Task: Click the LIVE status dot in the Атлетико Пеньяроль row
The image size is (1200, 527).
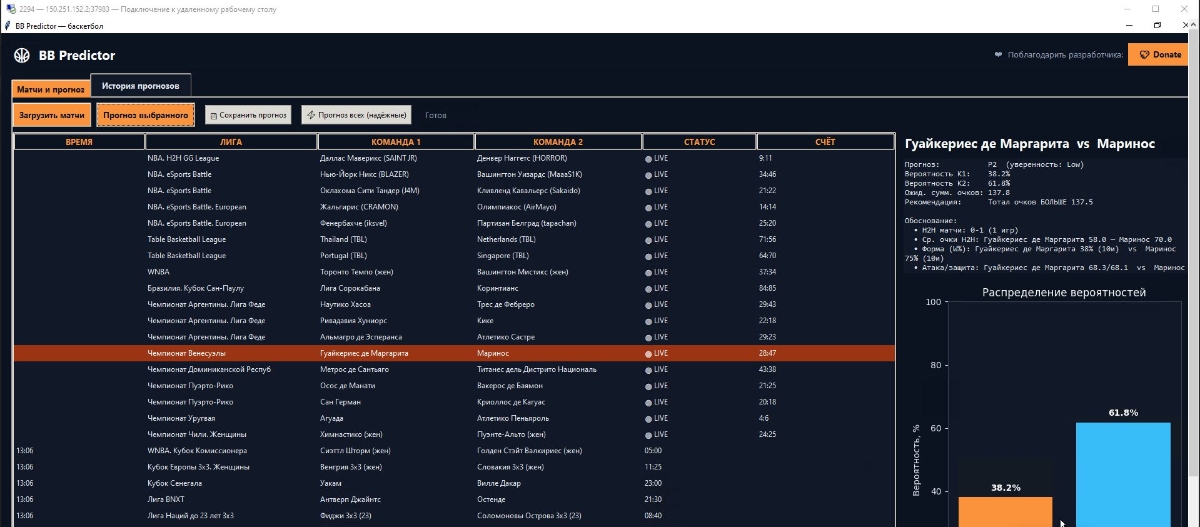Action: click(x=648, y=418)
